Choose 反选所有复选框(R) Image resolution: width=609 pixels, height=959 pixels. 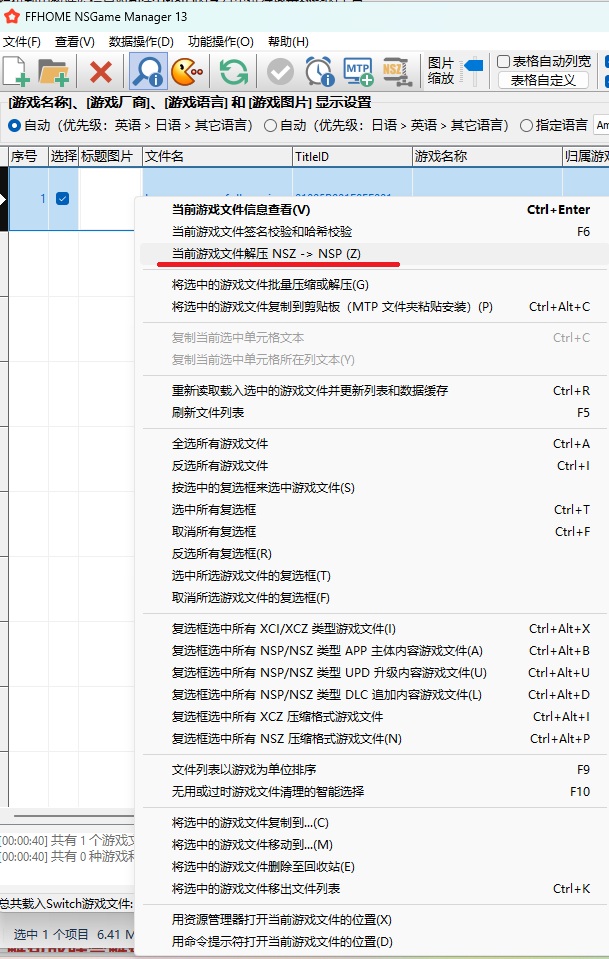click(x=374, y=554)
